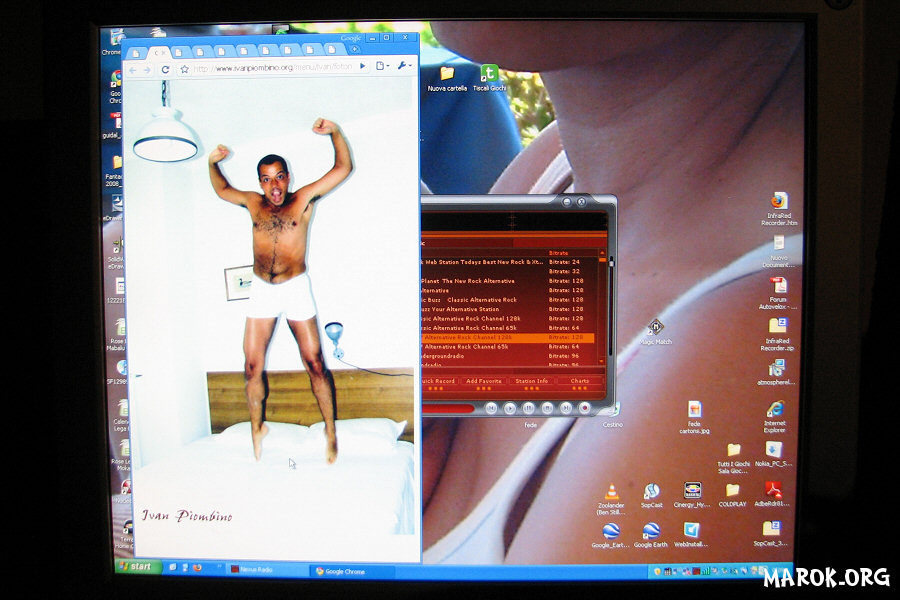Click Quick Record in the radio player
This screenshot has width=900, height=600.
pos(439,381)
